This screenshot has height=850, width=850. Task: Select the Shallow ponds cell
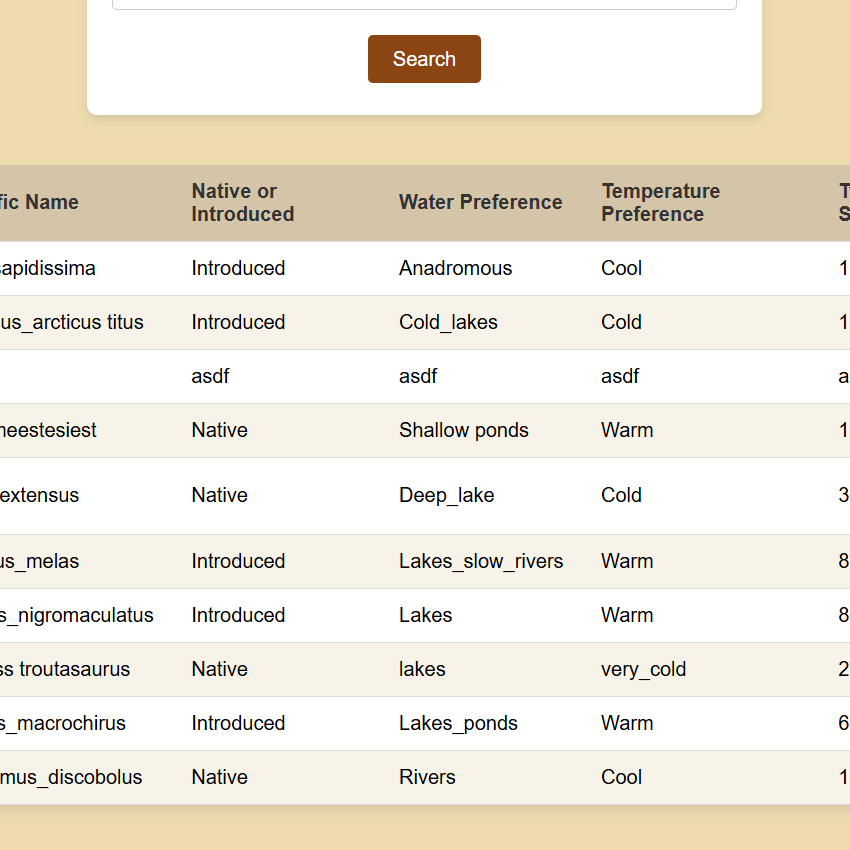tap(463, 430)
